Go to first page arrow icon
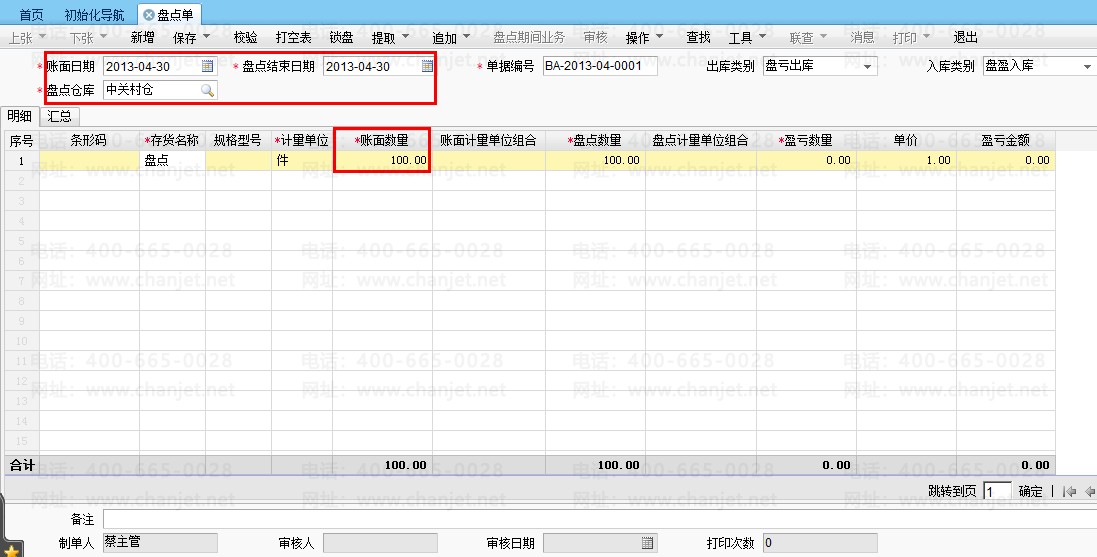1097x557 pixels. click(x=1069, y=492)
